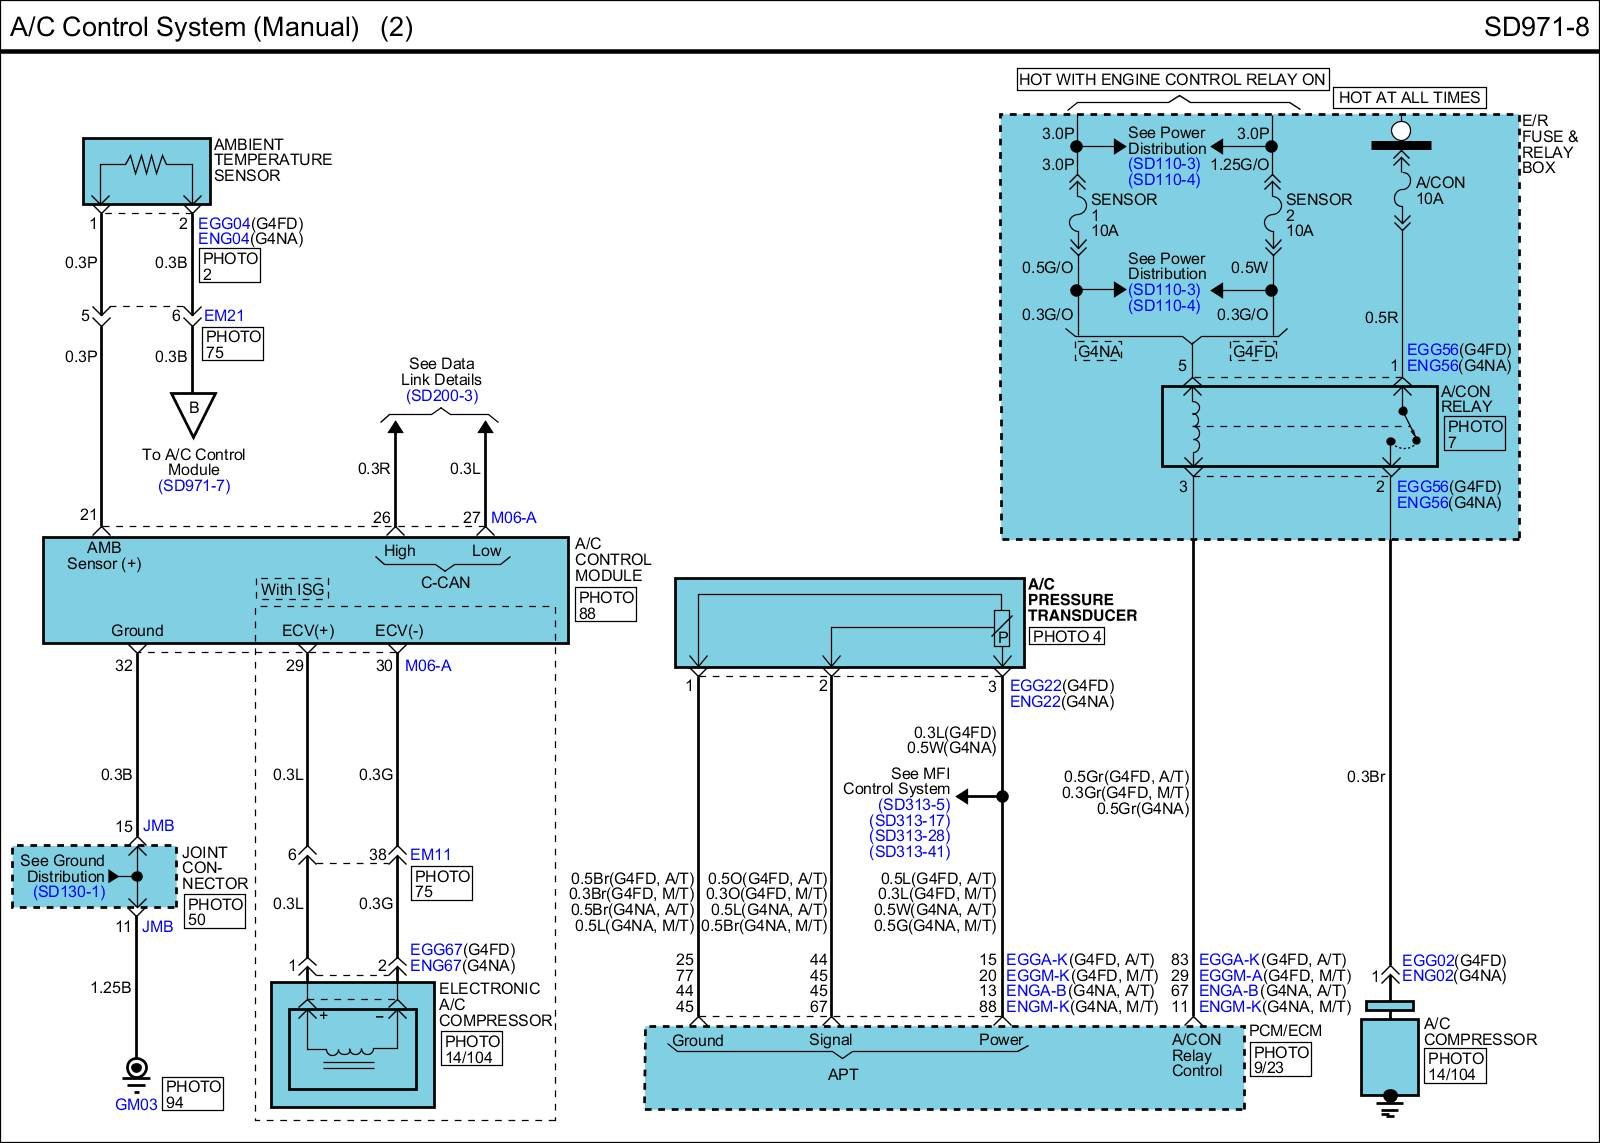Open the SD313-41 MFI Control System link
1600x1143 pixels.
[x=910, y=852]
